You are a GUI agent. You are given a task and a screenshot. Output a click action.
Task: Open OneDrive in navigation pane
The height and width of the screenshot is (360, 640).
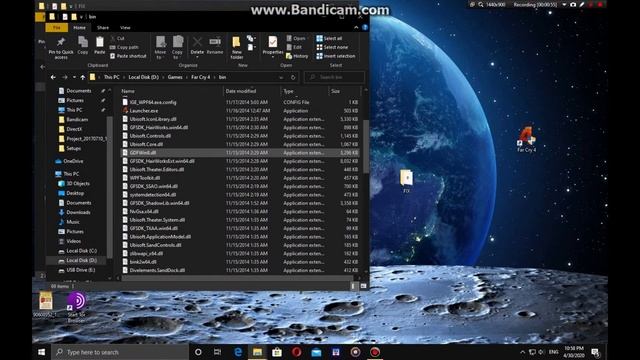point(73,161)
